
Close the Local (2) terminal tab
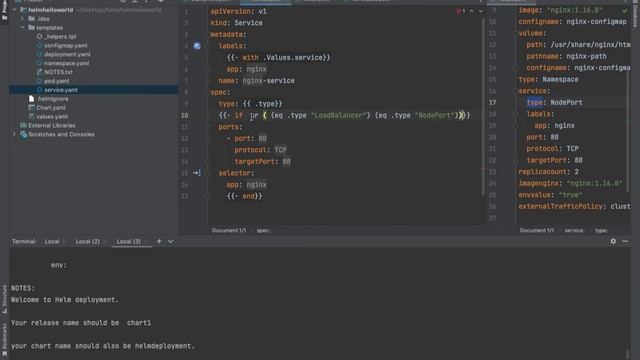[105, 242]
